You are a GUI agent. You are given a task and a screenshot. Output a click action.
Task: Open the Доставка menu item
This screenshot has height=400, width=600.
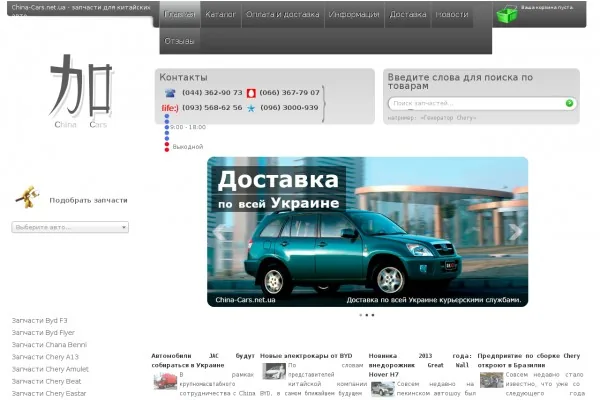408,14
